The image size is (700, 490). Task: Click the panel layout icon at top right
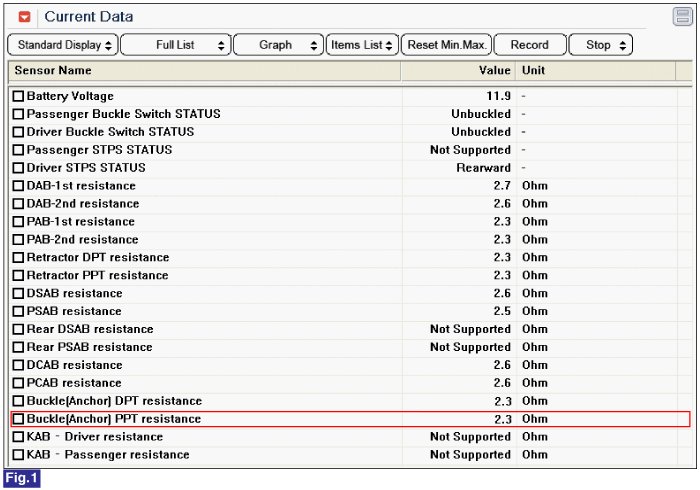tap(682, 17)
